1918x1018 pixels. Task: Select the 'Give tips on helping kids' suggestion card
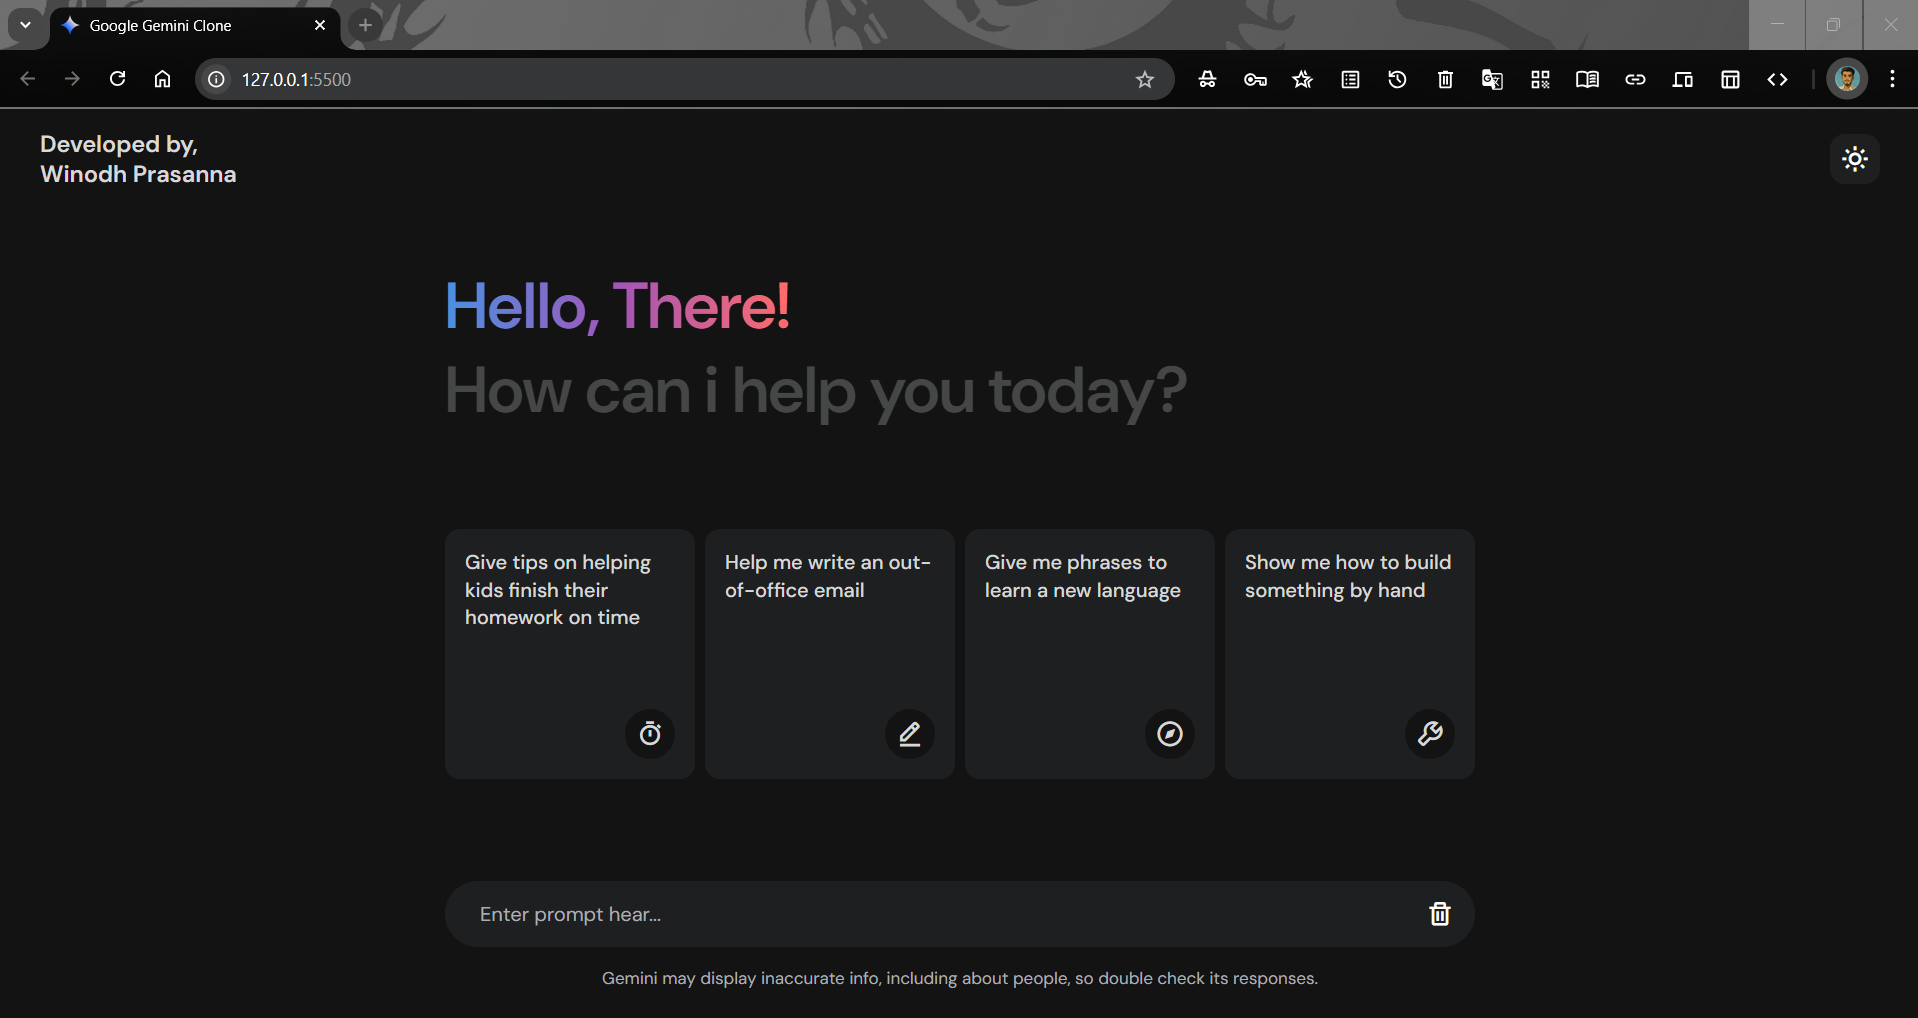click(570, 654)
